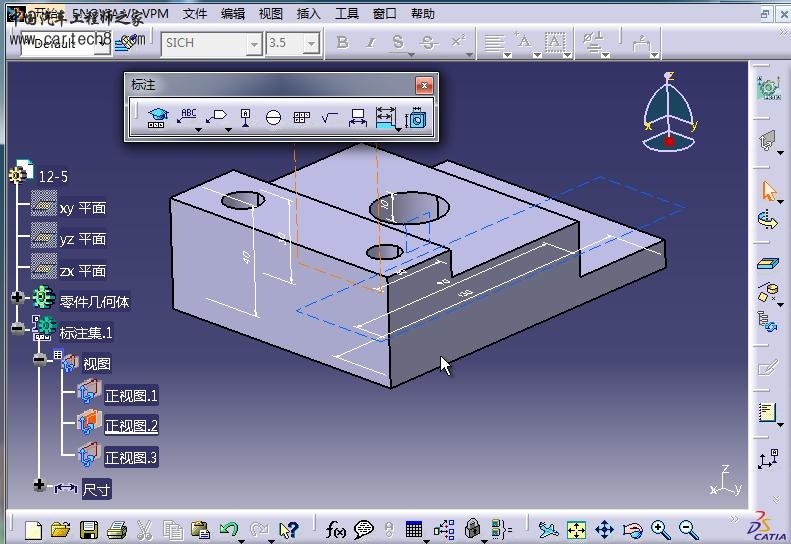The width and height of the screenshot is (791, 544).
Task: Expand the 尺寸 tree node
Action: tap(39, 485)
